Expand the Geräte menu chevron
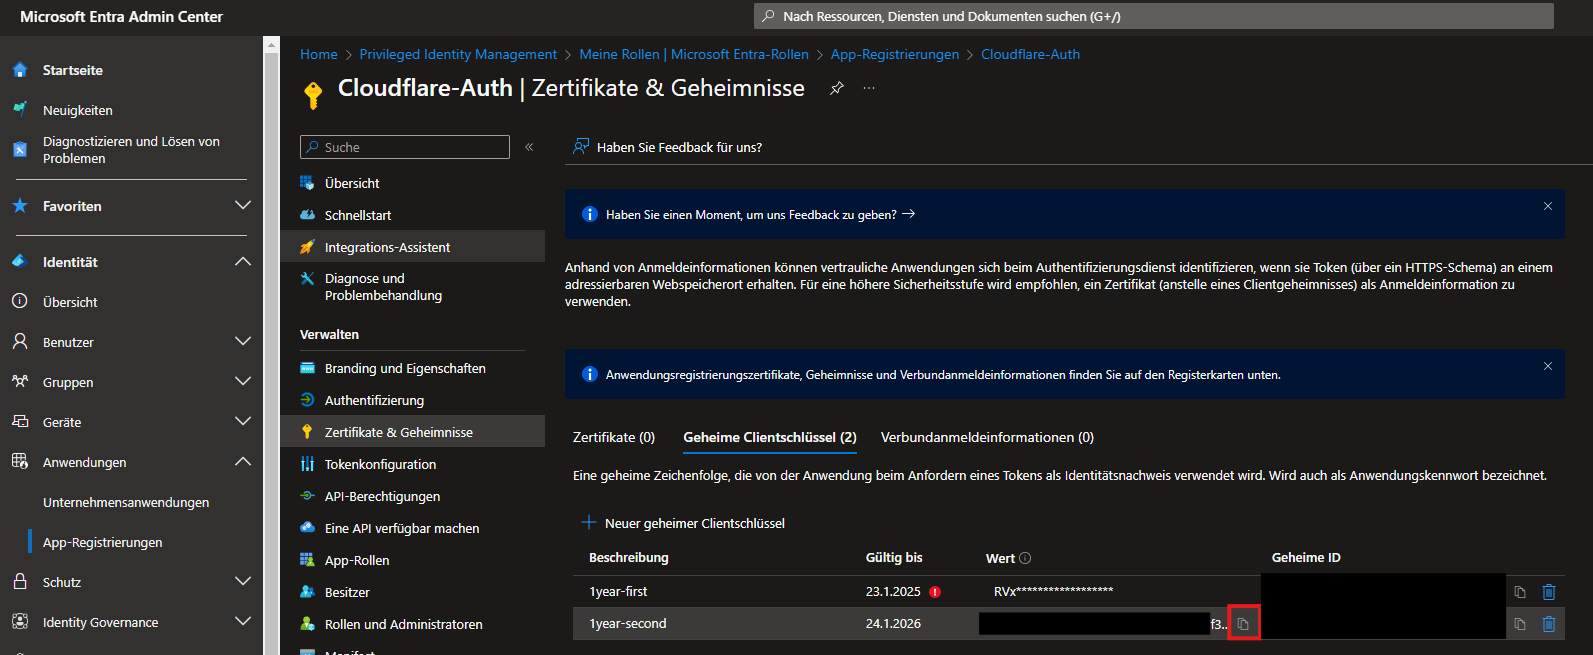 click(x=242, y=421)
